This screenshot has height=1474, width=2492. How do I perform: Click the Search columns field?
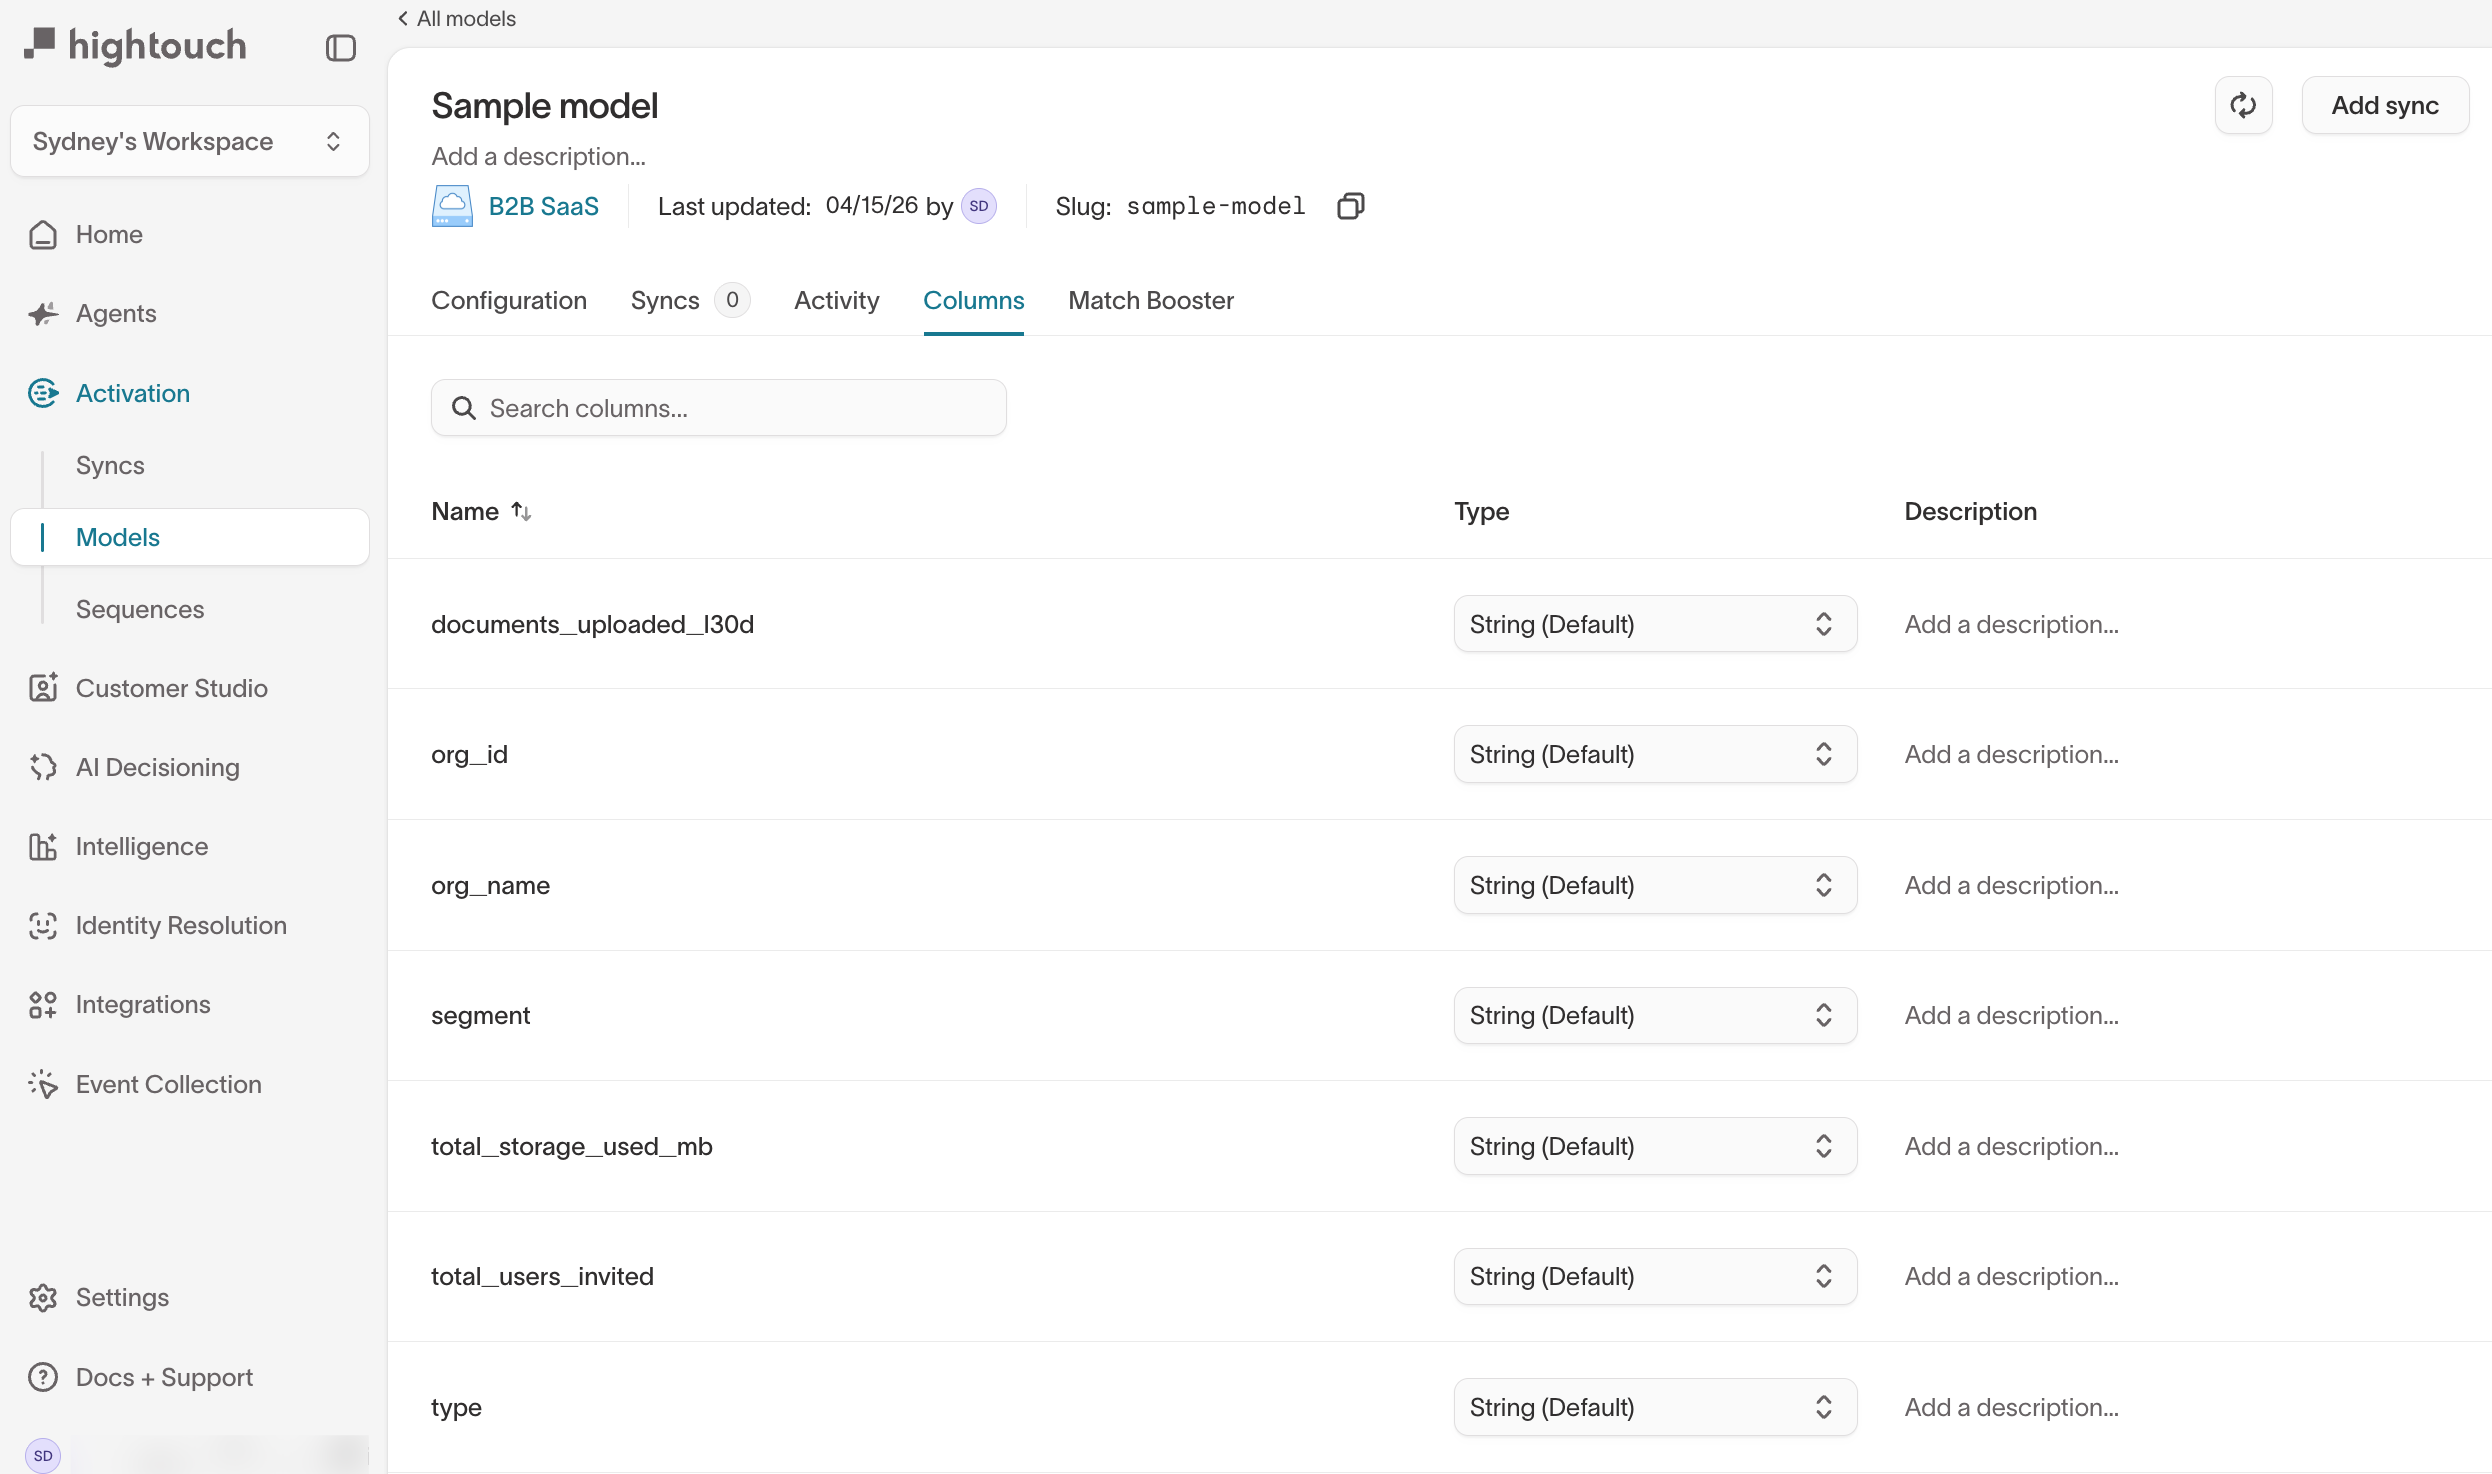click(x=718, y=407)
